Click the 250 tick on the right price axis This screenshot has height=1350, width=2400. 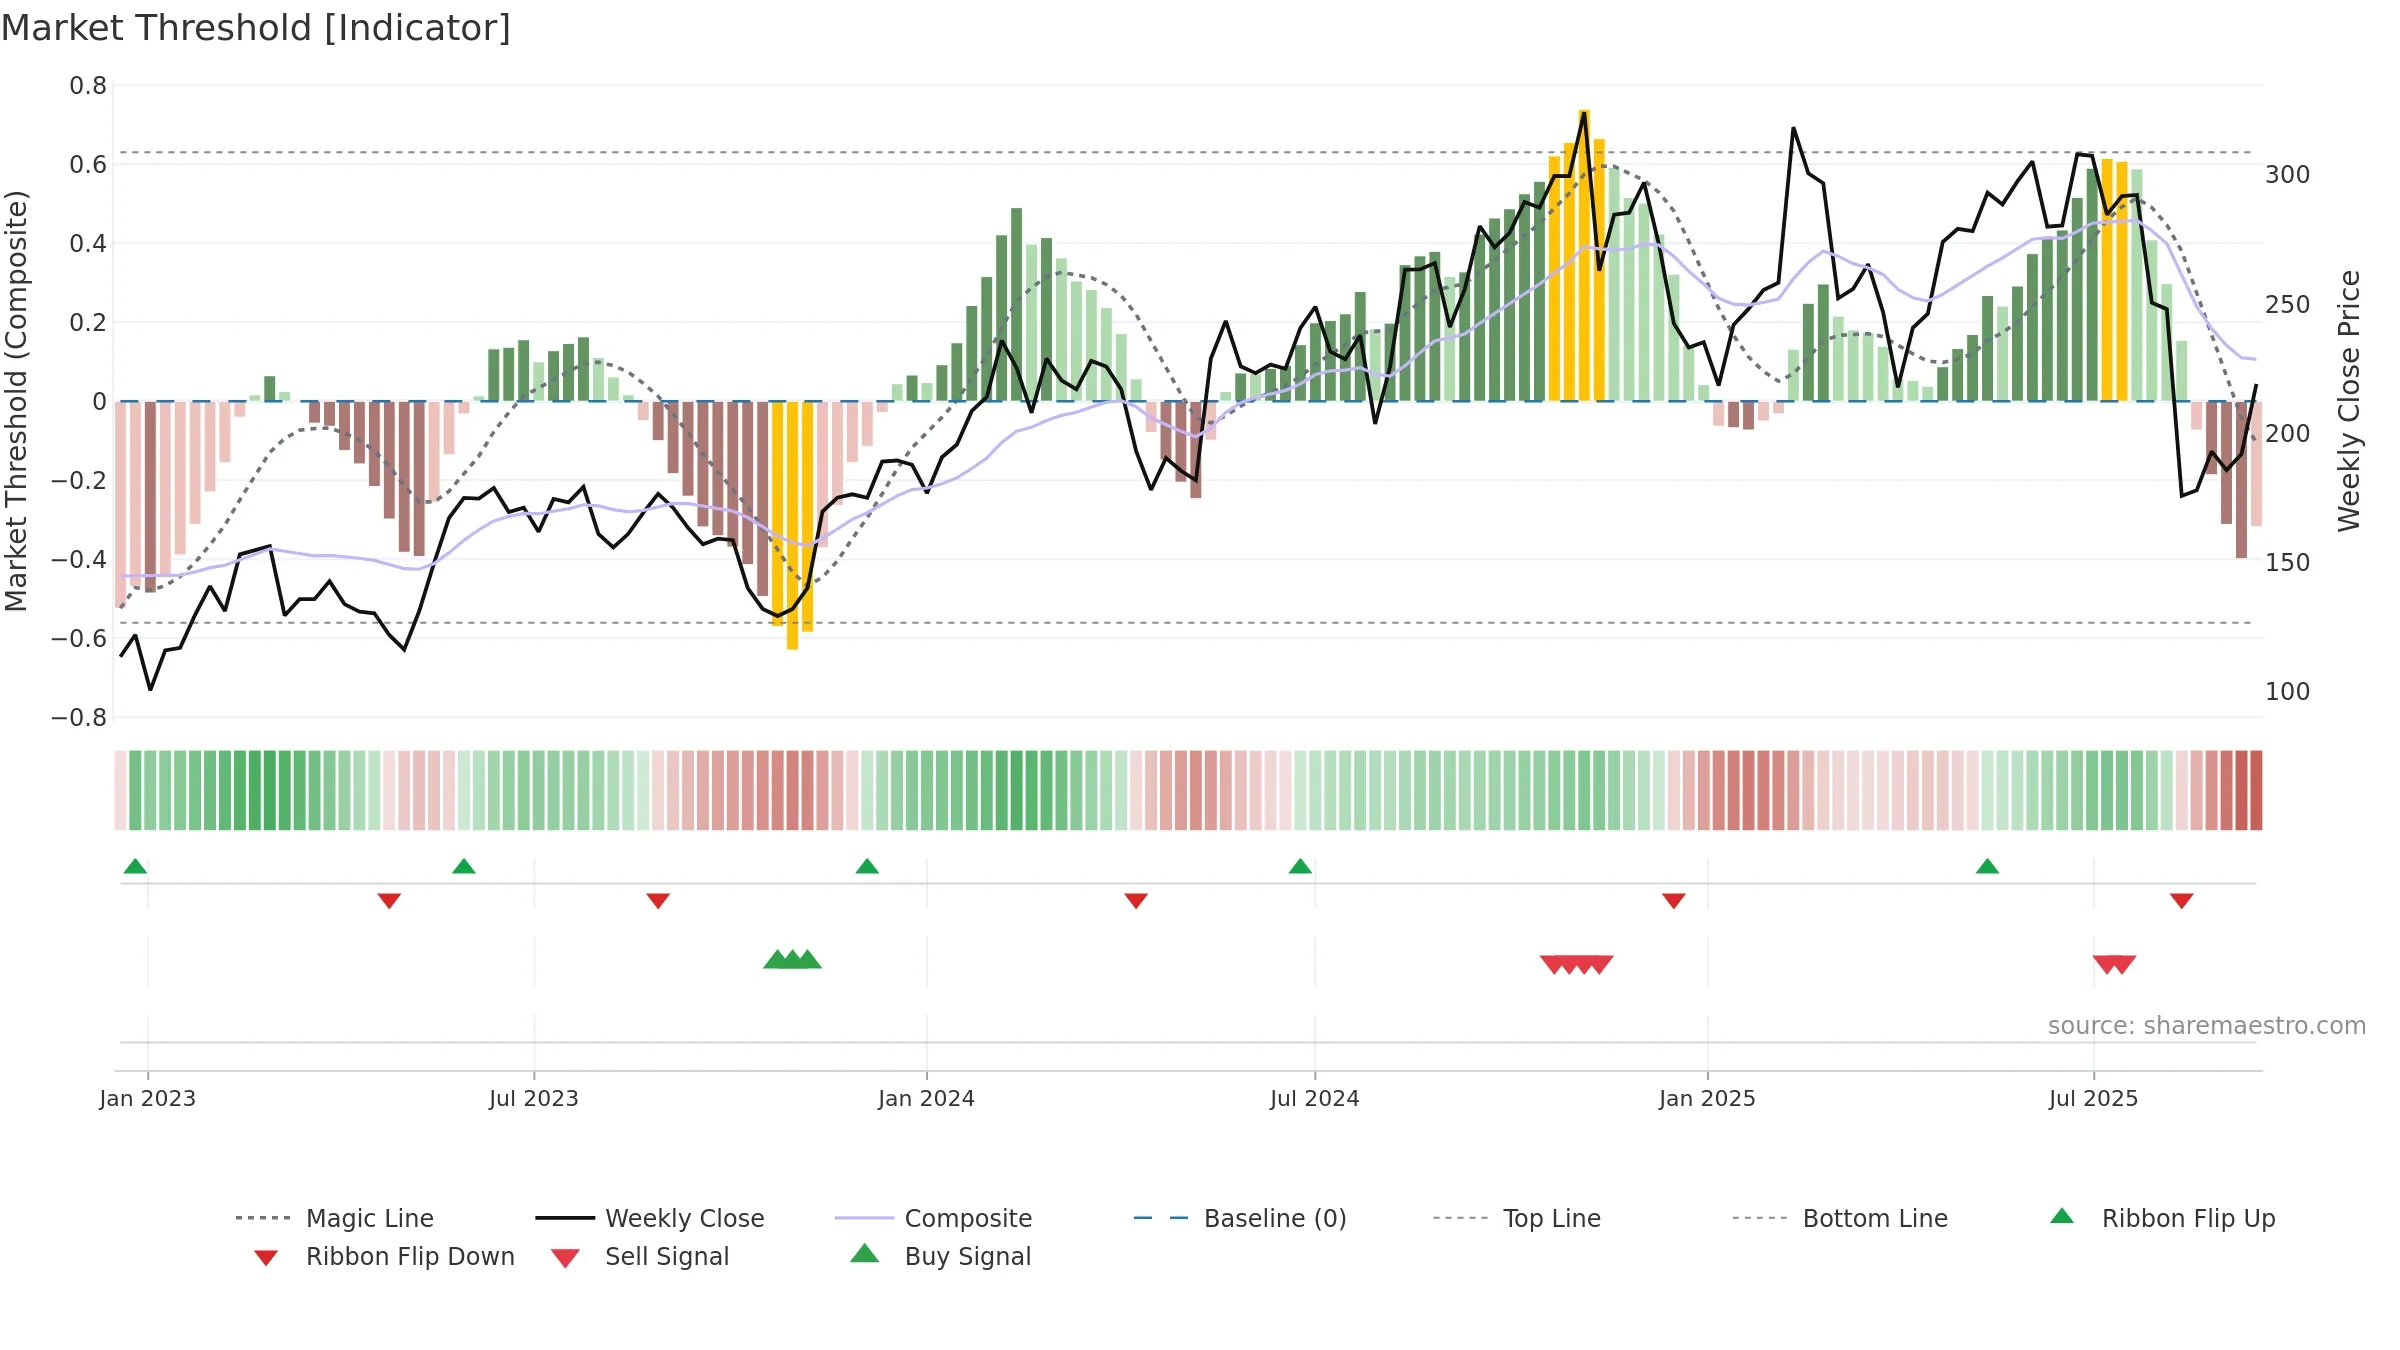coord(2288,305)
